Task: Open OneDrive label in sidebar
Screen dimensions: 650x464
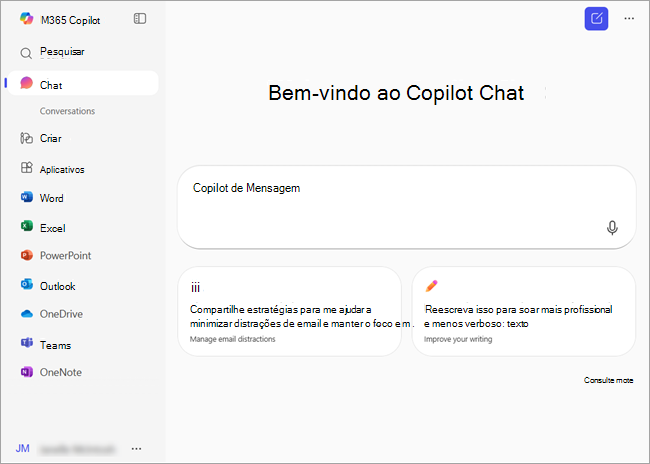Action: pos(61,314)
